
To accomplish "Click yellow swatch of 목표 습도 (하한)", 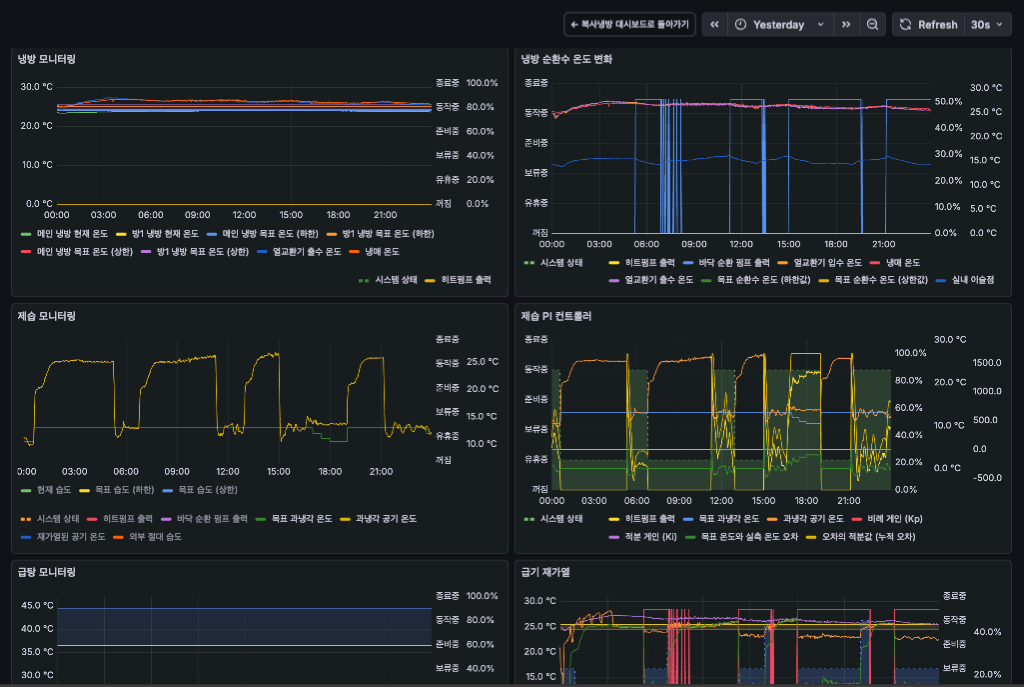I will coord(85,490).
